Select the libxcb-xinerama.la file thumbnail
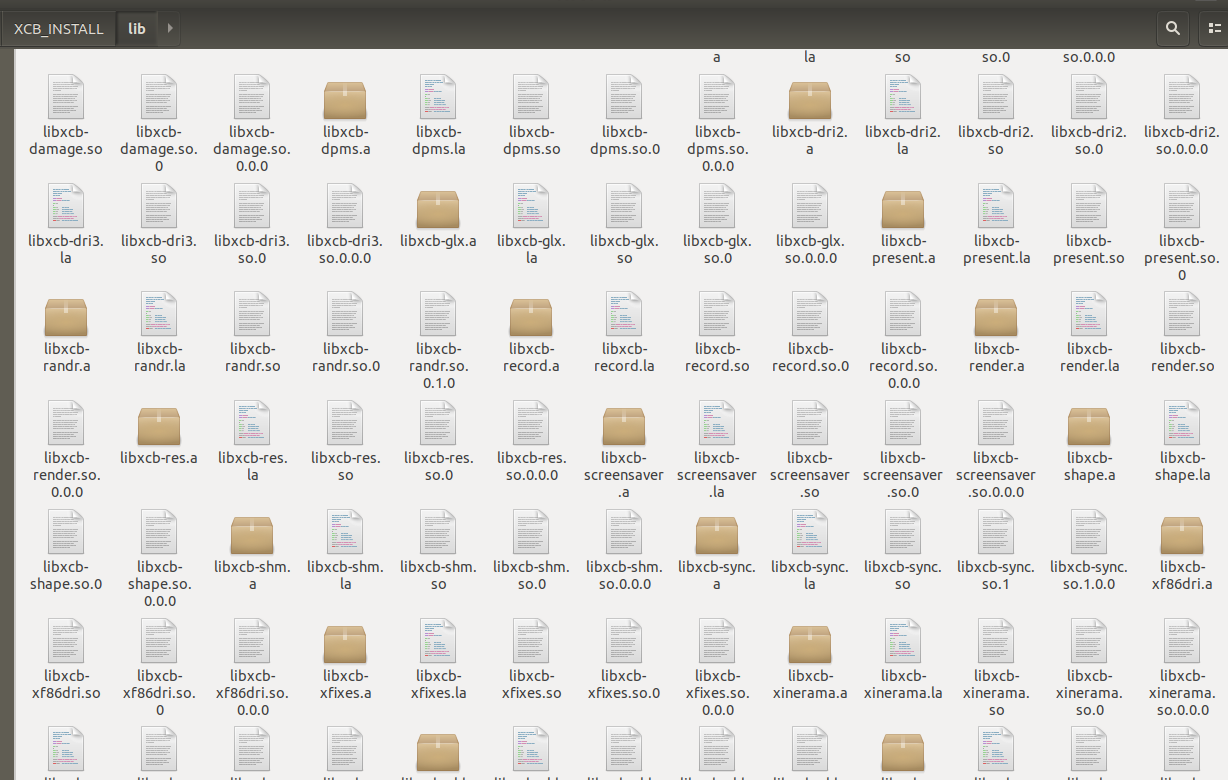Viewport: 1228px width, 780px height. click(x=903, y=643)
